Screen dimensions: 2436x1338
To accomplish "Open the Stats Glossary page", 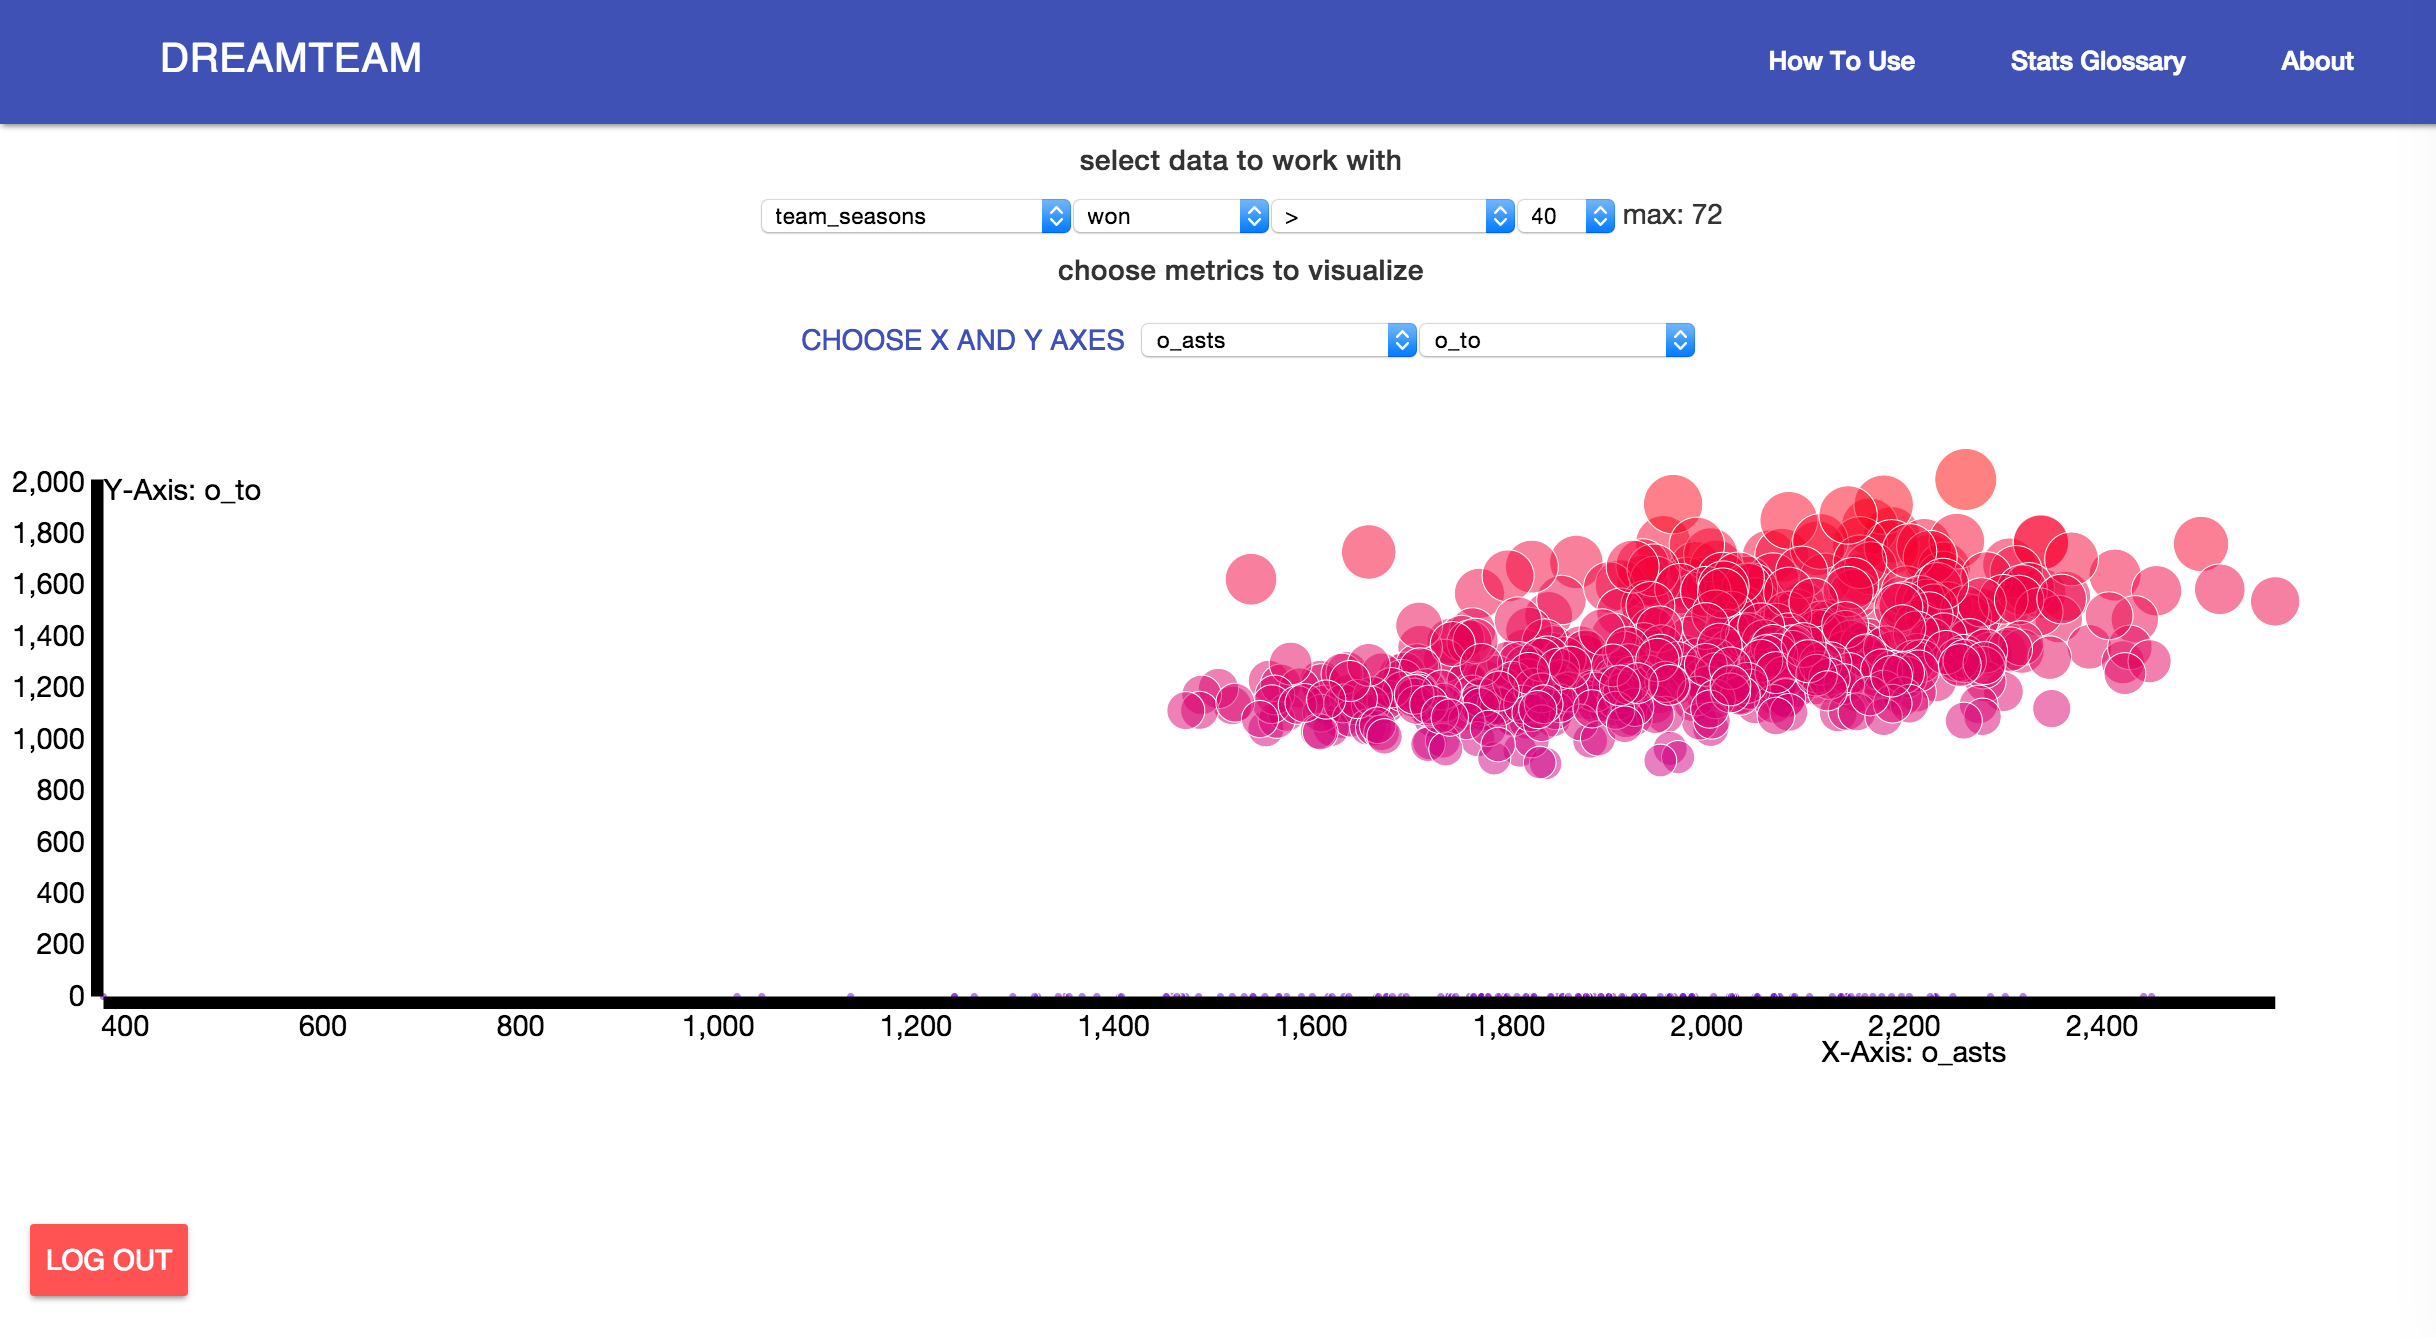I will tap(2097, 61).
